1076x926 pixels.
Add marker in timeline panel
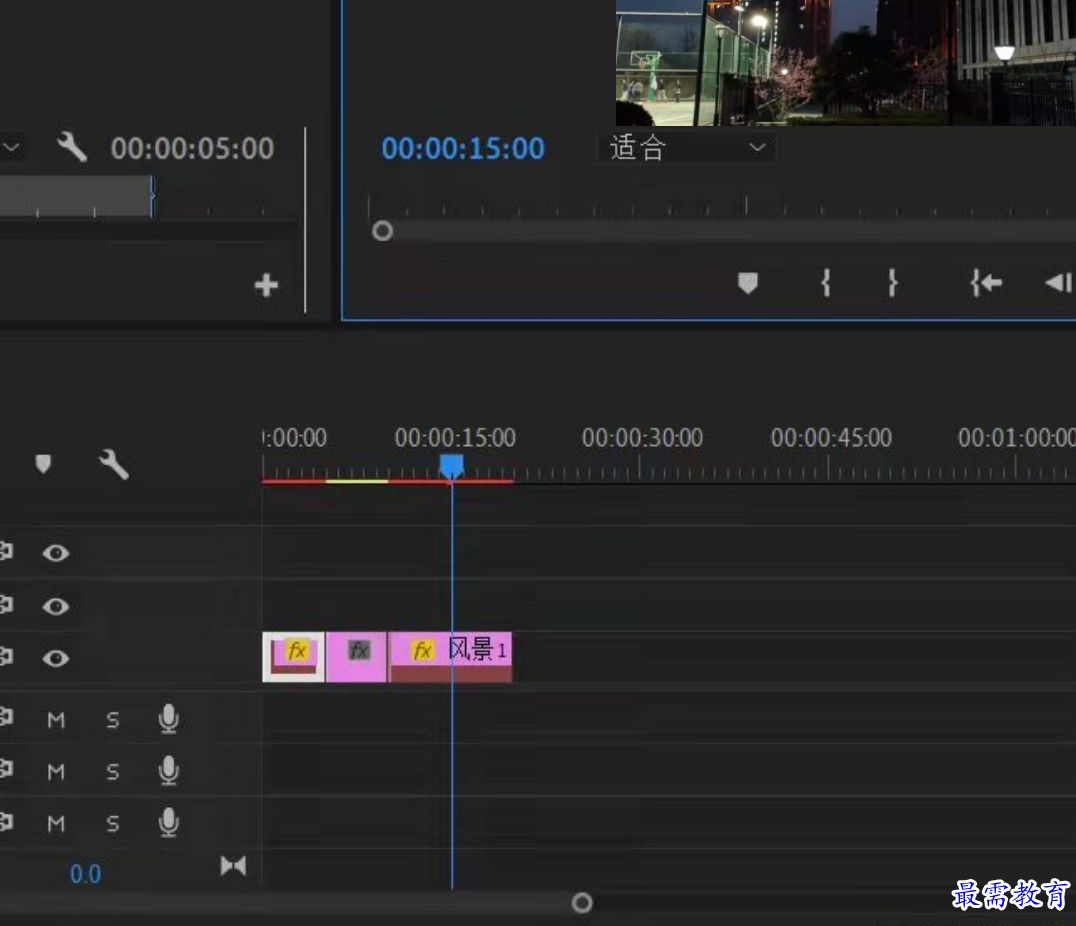[x=43, y=463]
